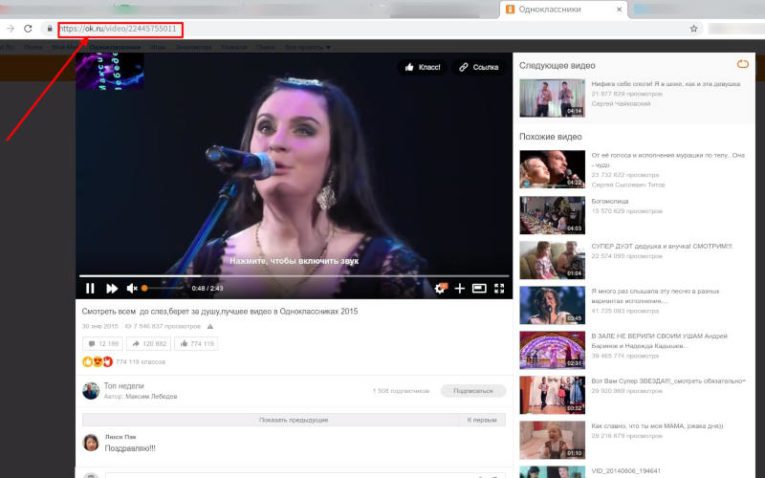Open the Богомолица video title

tap(610, 201)
